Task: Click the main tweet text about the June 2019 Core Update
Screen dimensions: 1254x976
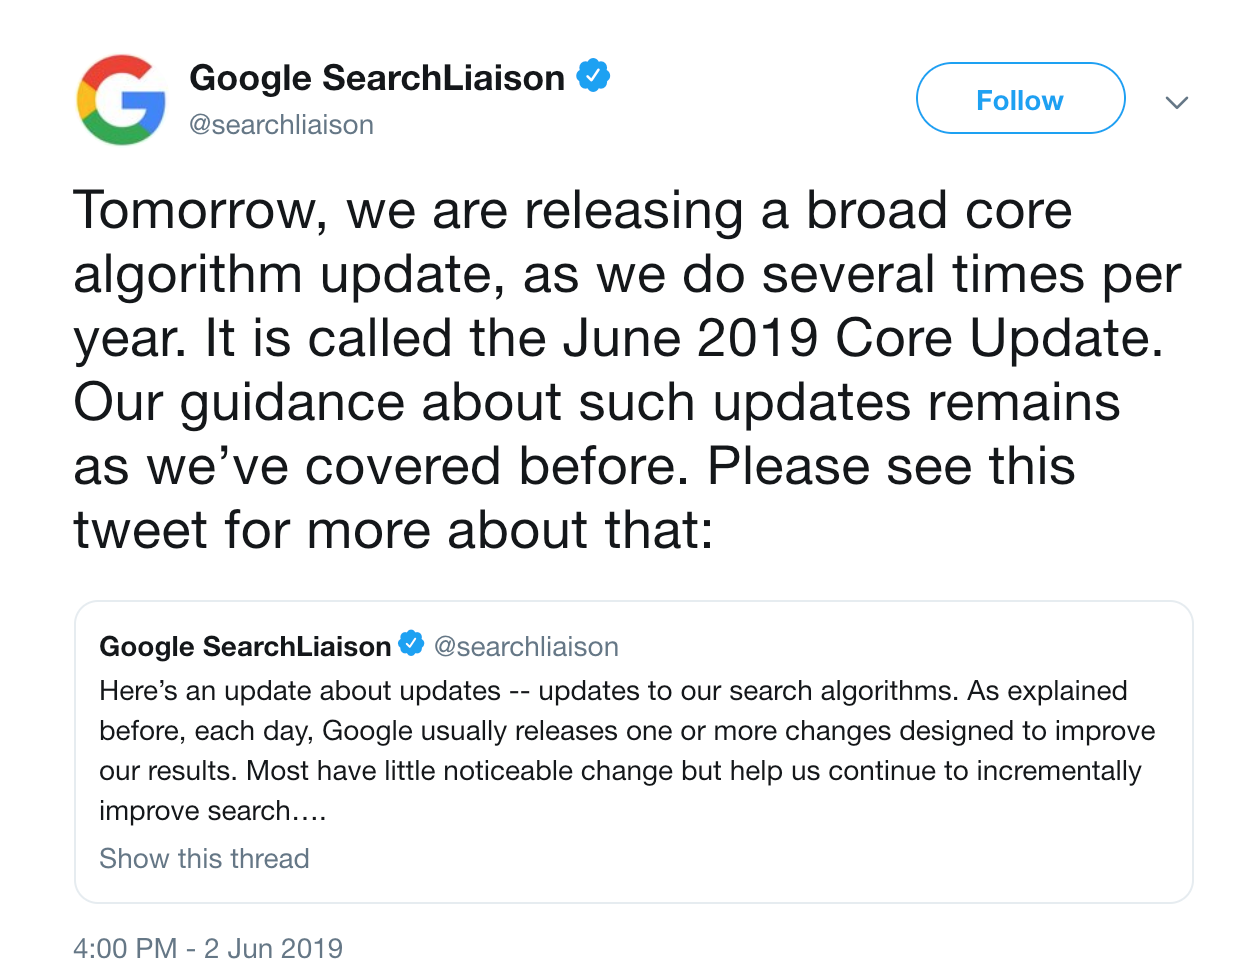Action: tap(627, 370)
